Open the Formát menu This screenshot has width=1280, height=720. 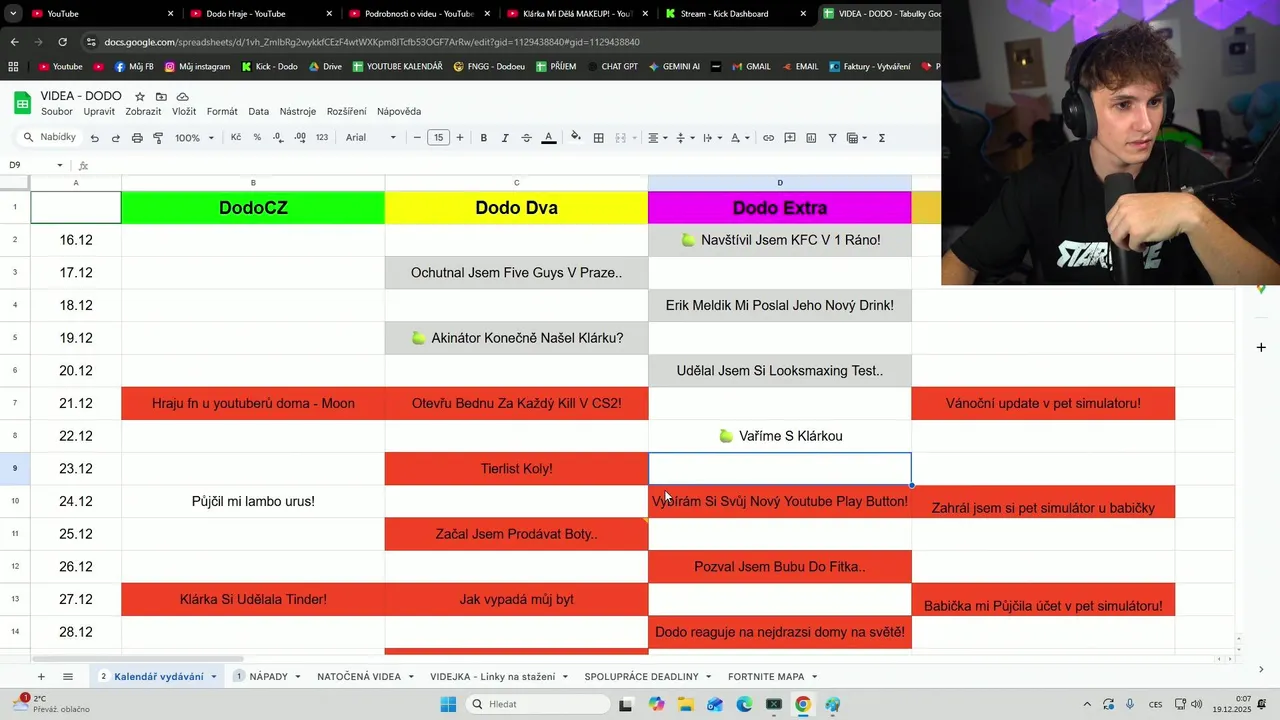click(x=222, y=112)
